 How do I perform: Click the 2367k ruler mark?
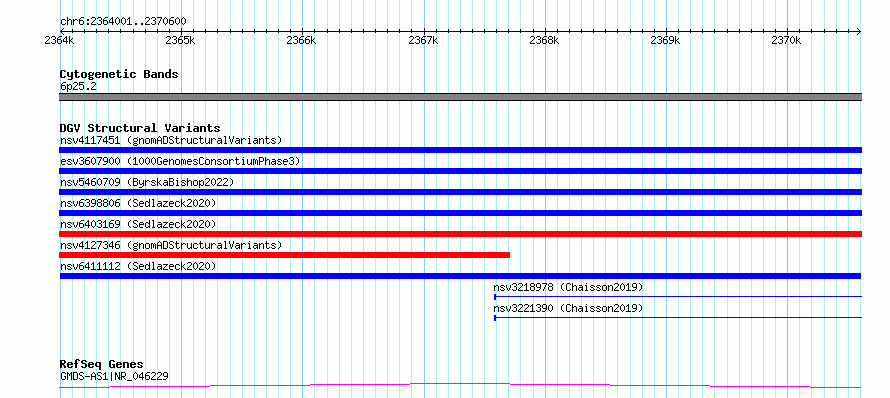coord(423,41)
